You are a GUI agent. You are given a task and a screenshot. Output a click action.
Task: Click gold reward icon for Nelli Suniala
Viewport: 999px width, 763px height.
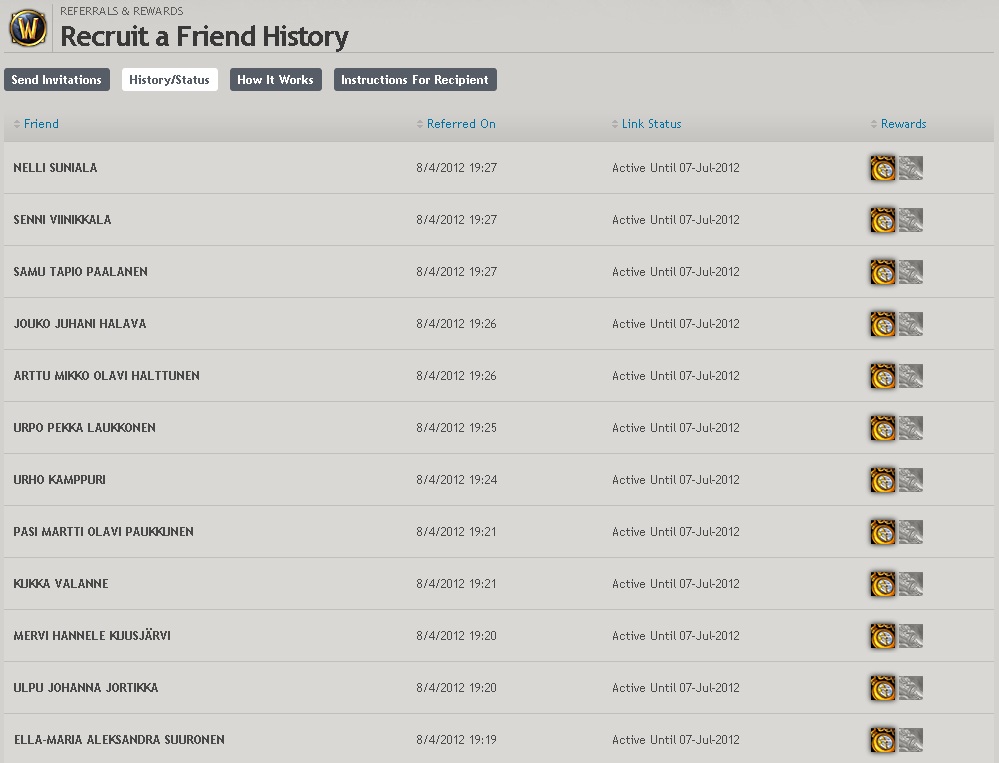coord(883,168)
